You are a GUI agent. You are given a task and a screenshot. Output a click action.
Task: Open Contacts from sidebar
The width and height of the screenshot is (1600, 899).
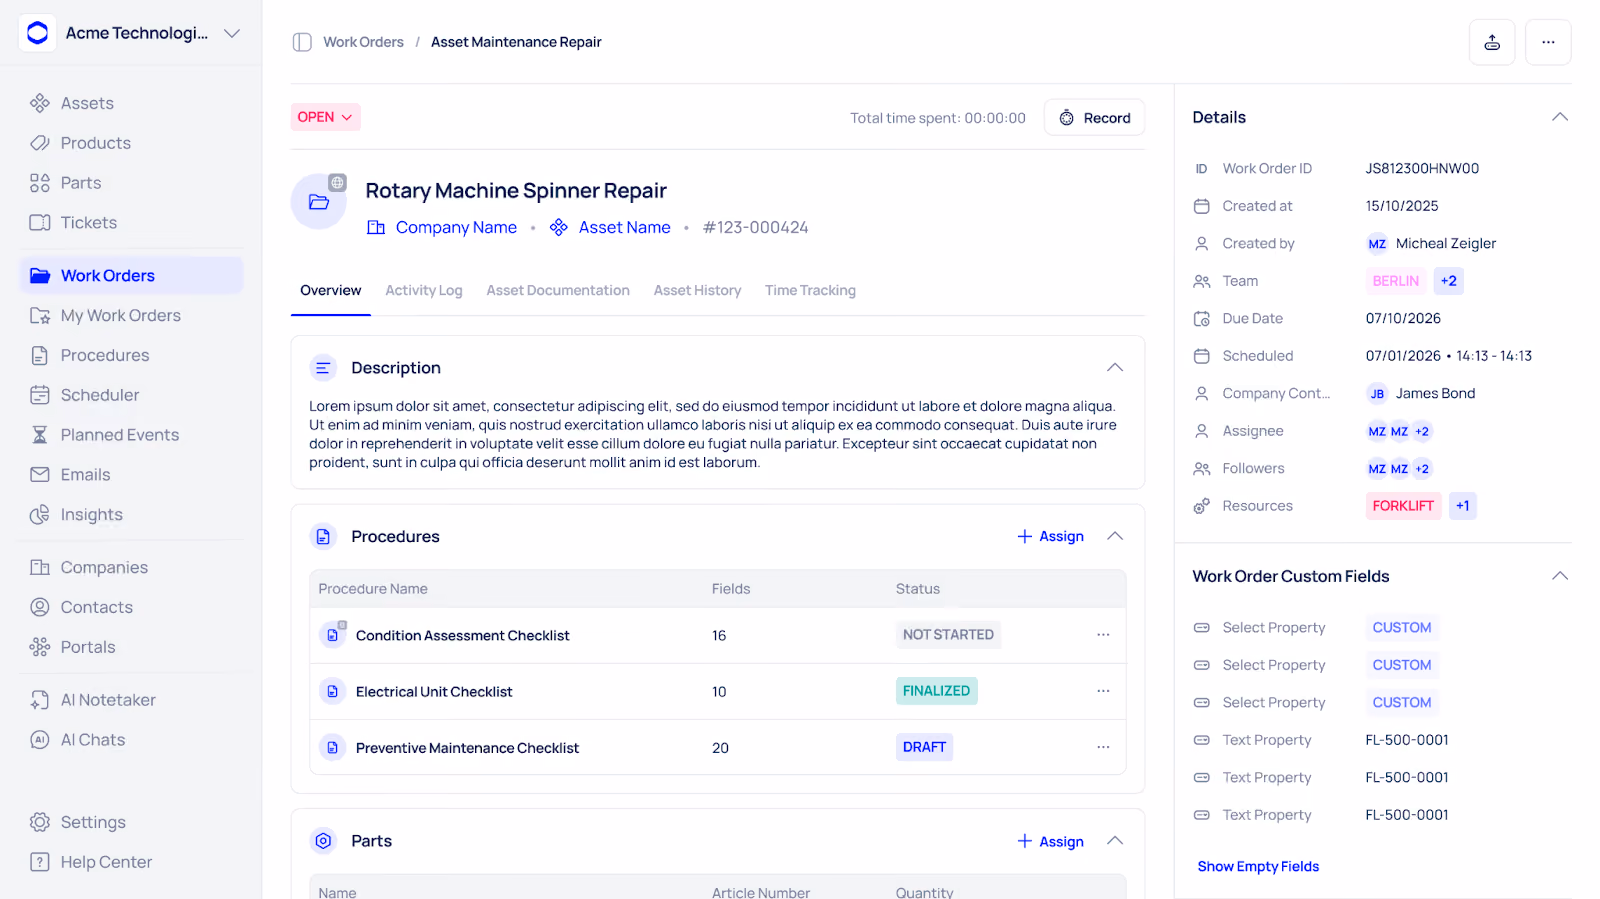pyautogui.click(x=131, y=607)
